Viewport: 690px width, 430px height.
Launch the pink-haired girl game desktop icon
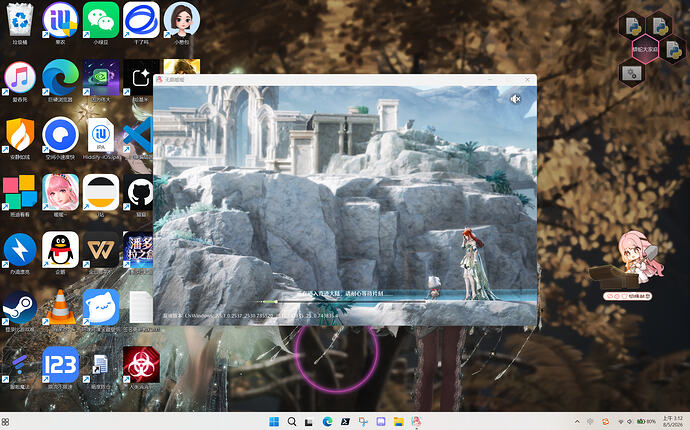[60, 192]
